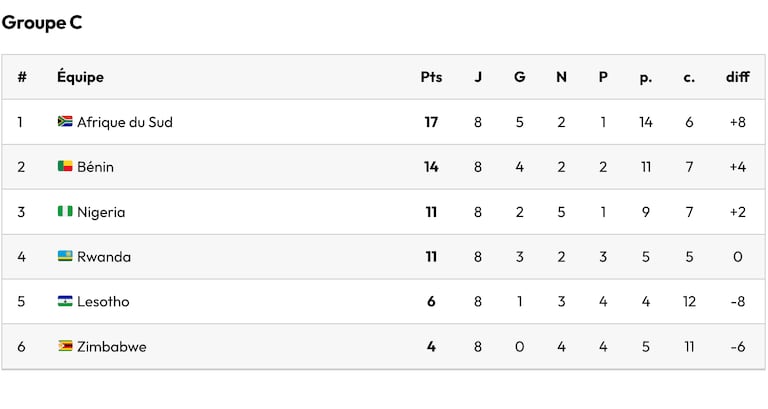Sort by the diff column header

tap(738, 77)
